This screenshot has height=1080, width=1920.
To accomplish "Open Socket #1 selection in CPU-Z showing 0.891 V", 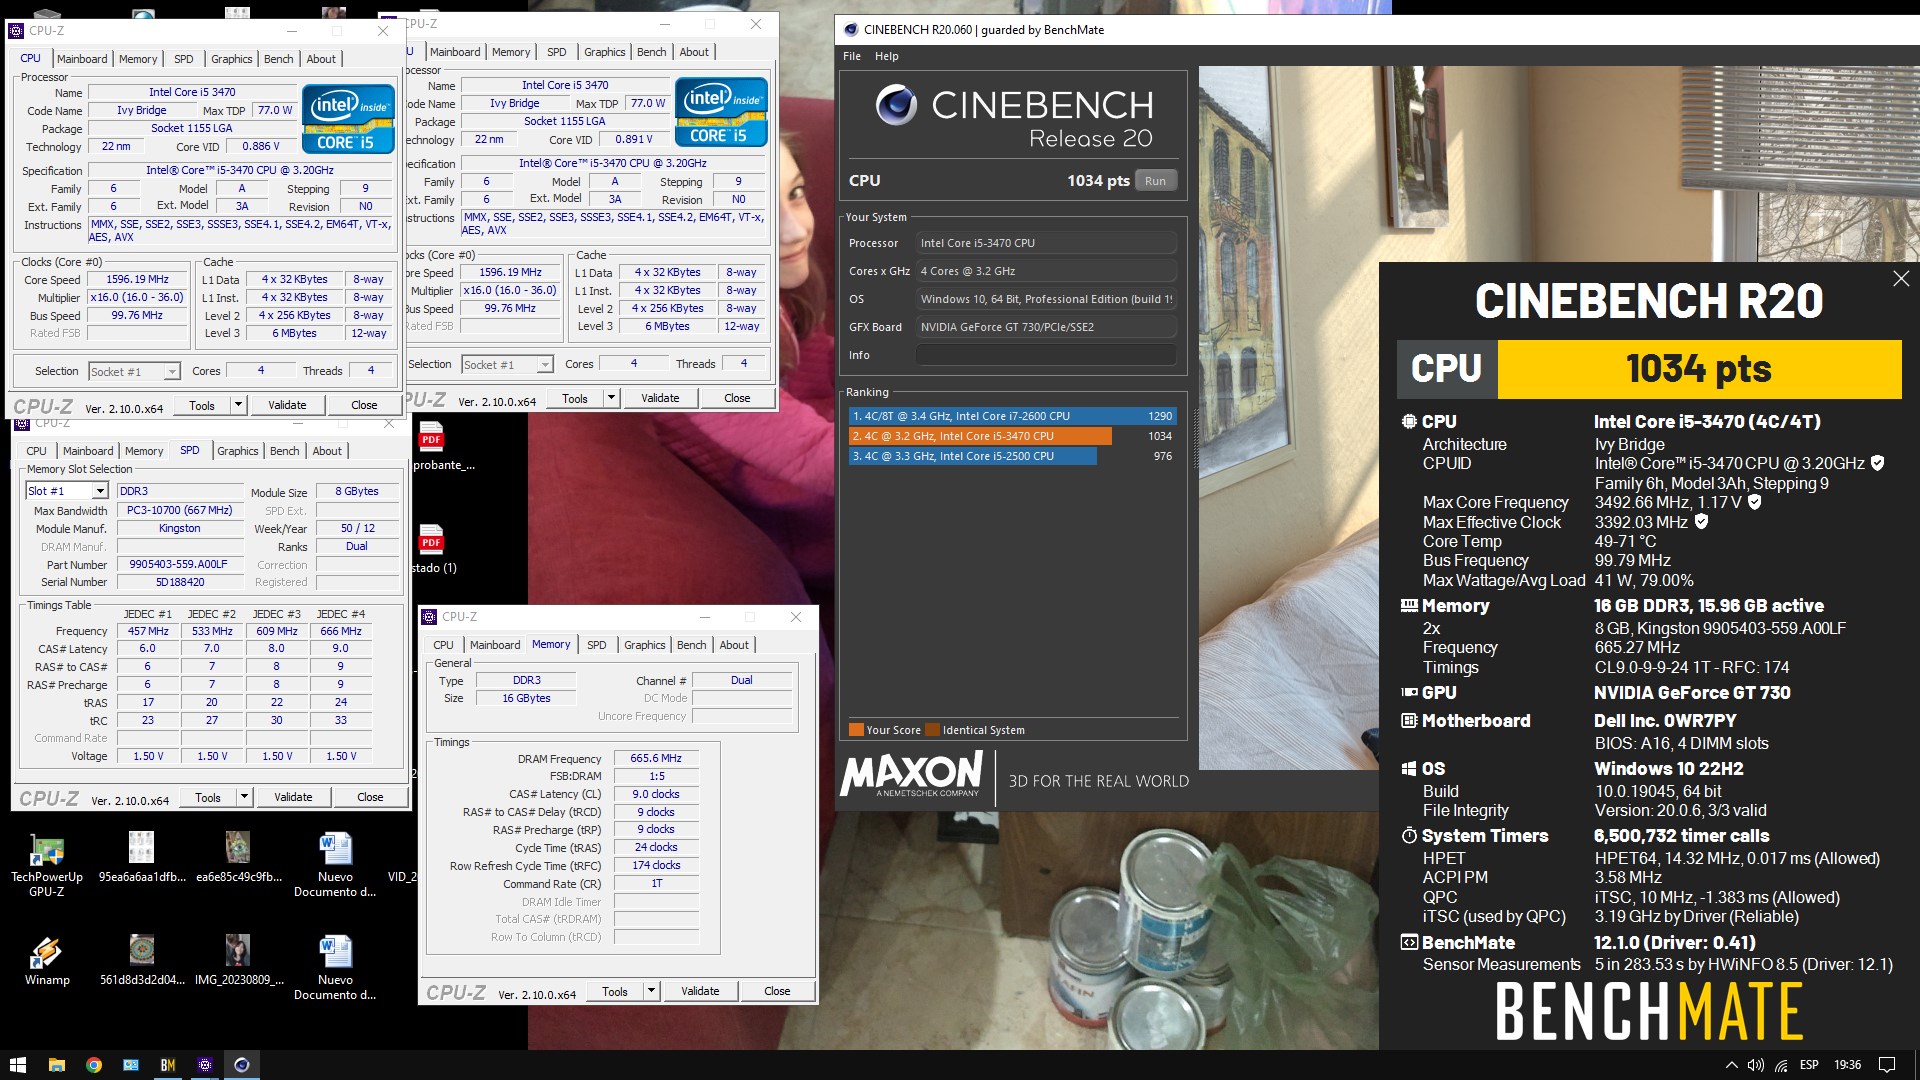I will tap(507, 364).
